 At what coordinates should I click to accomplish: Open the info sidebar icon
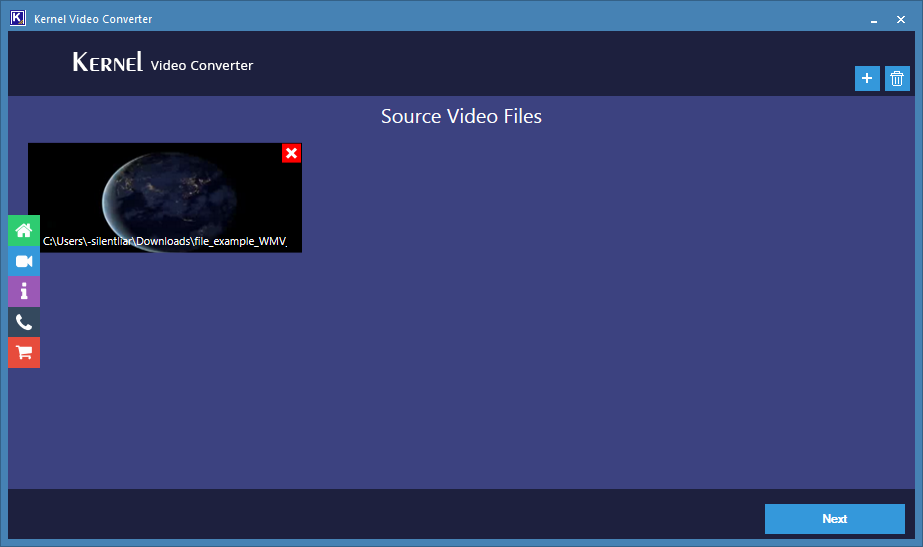[24, 291]
